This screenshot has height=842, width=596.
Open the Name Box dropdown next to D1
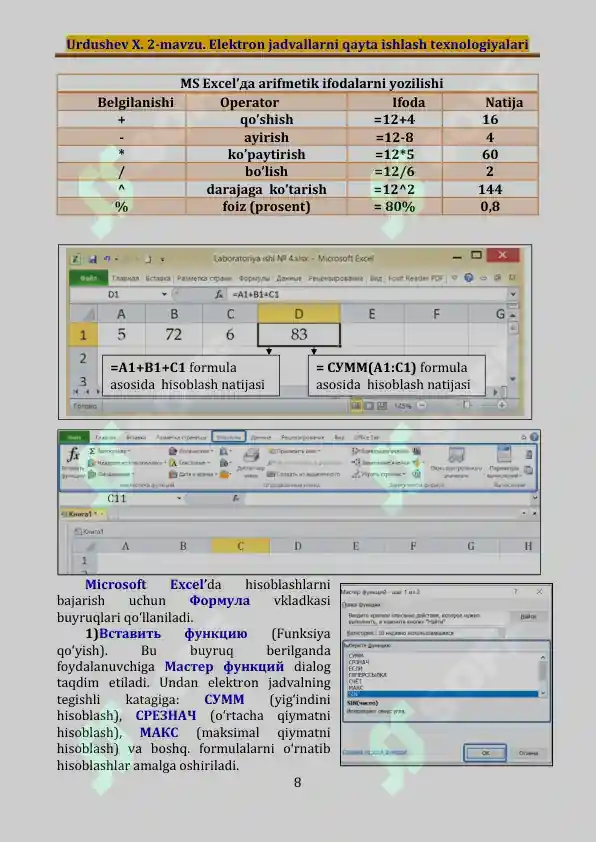tap(164, 294)
